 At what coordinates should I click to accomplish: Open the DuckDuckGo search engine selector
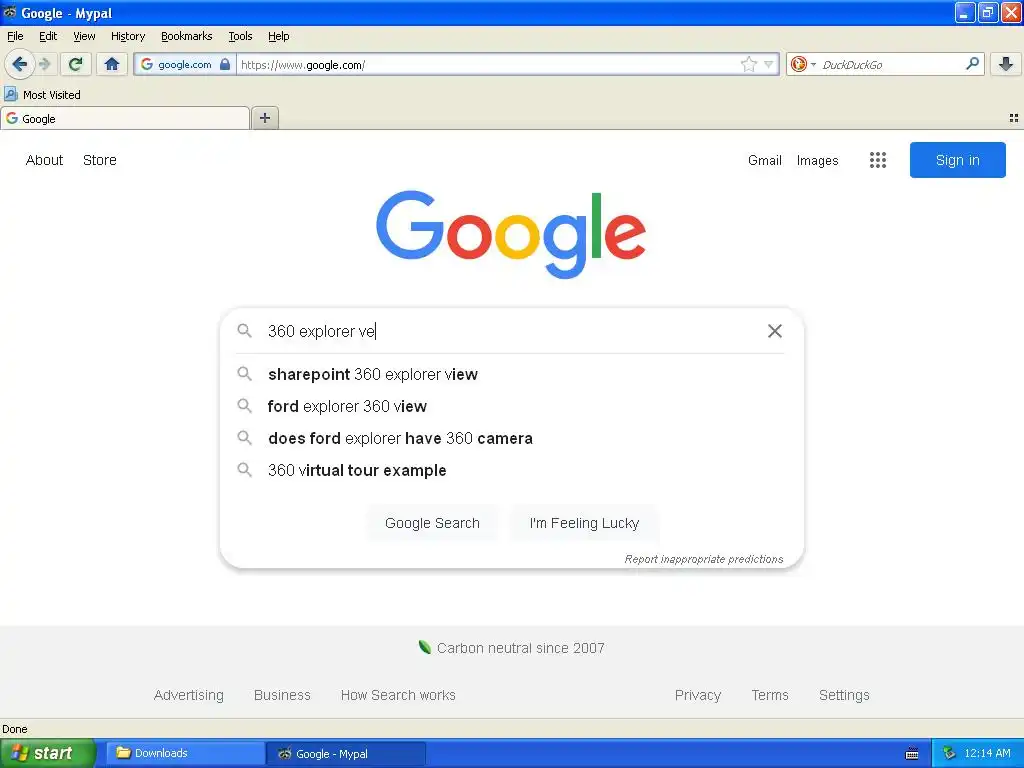[803, 64]
